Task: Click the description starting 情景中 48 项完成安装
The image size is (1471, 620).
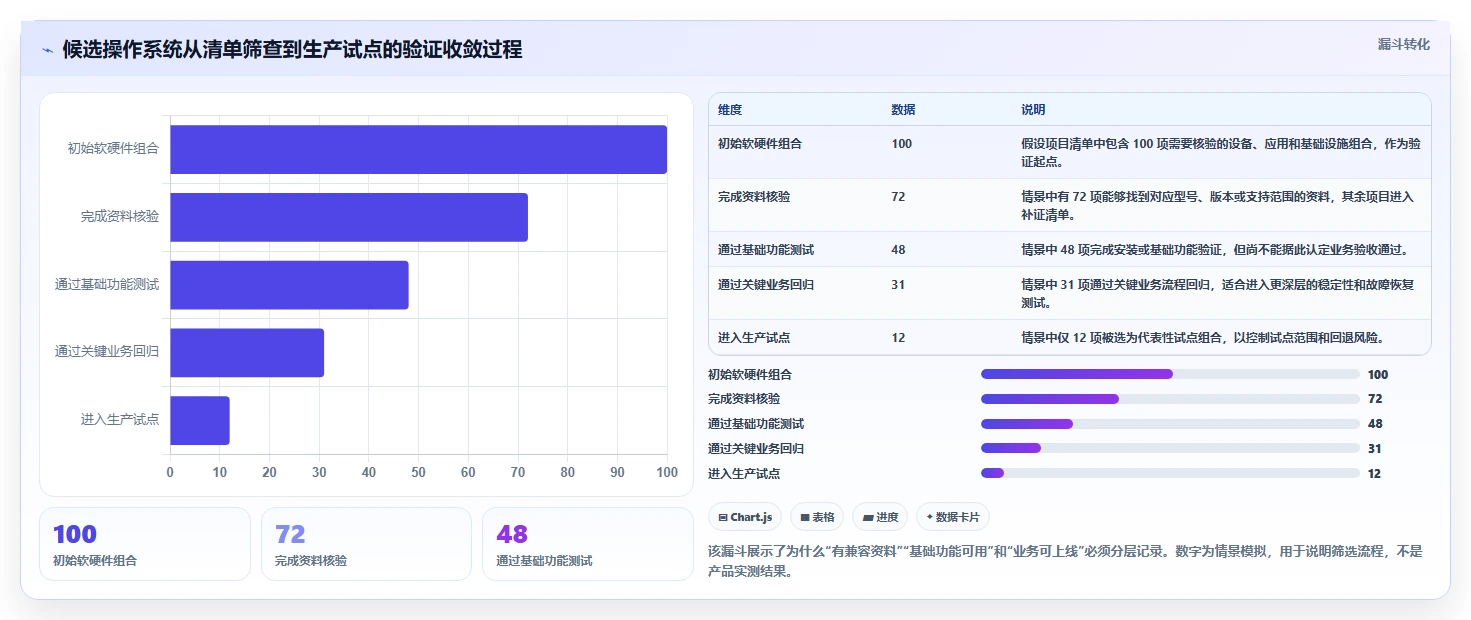Action: [1214, 250]
